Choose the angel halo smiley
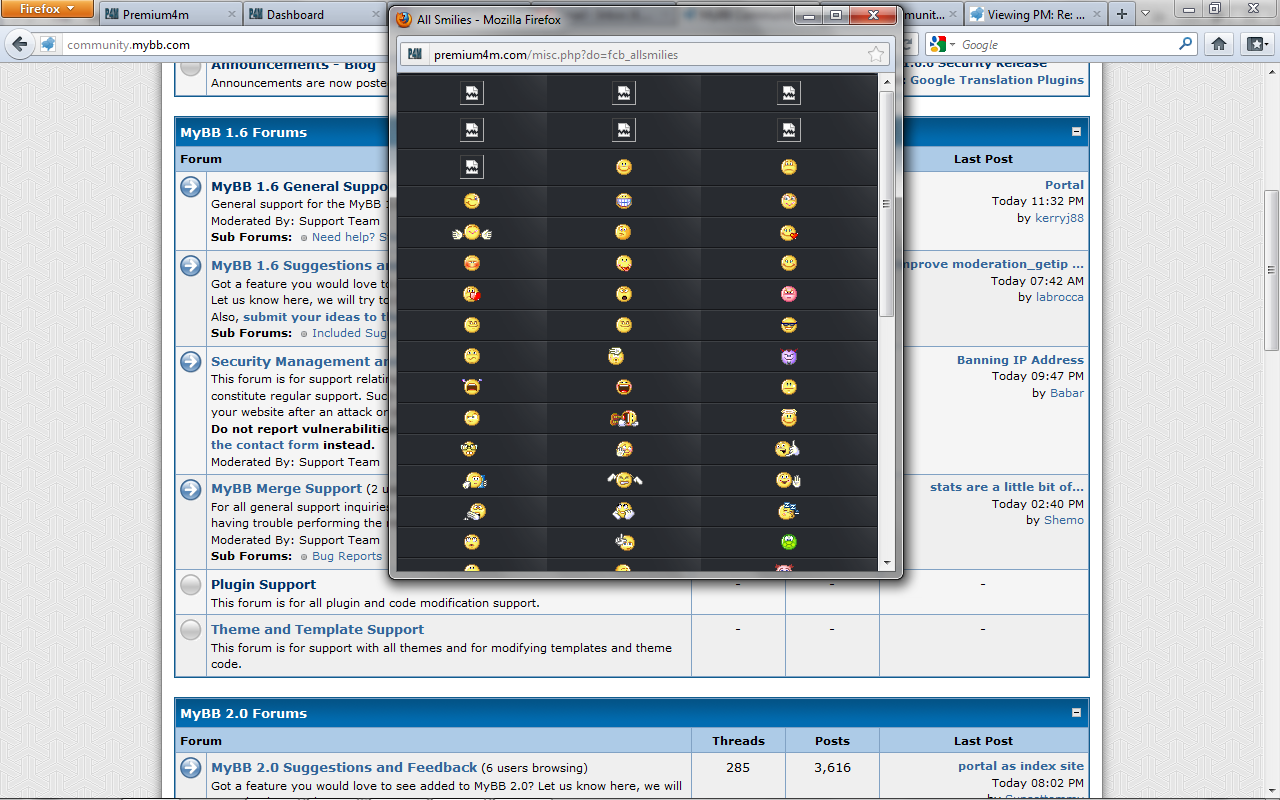Viewport: 1280px width, 800px height. pos(789,418)
